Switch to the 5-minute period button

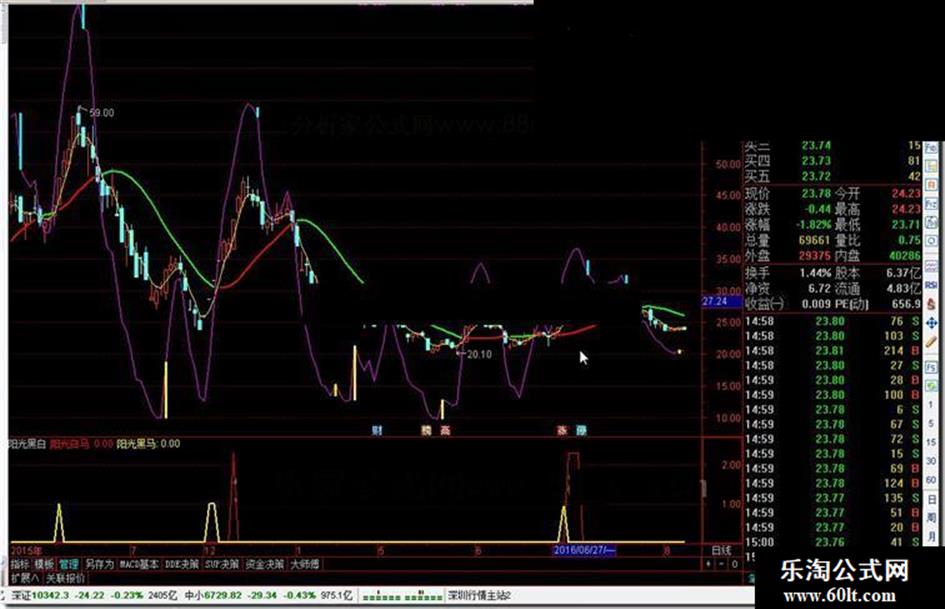[x=931, y=423]
